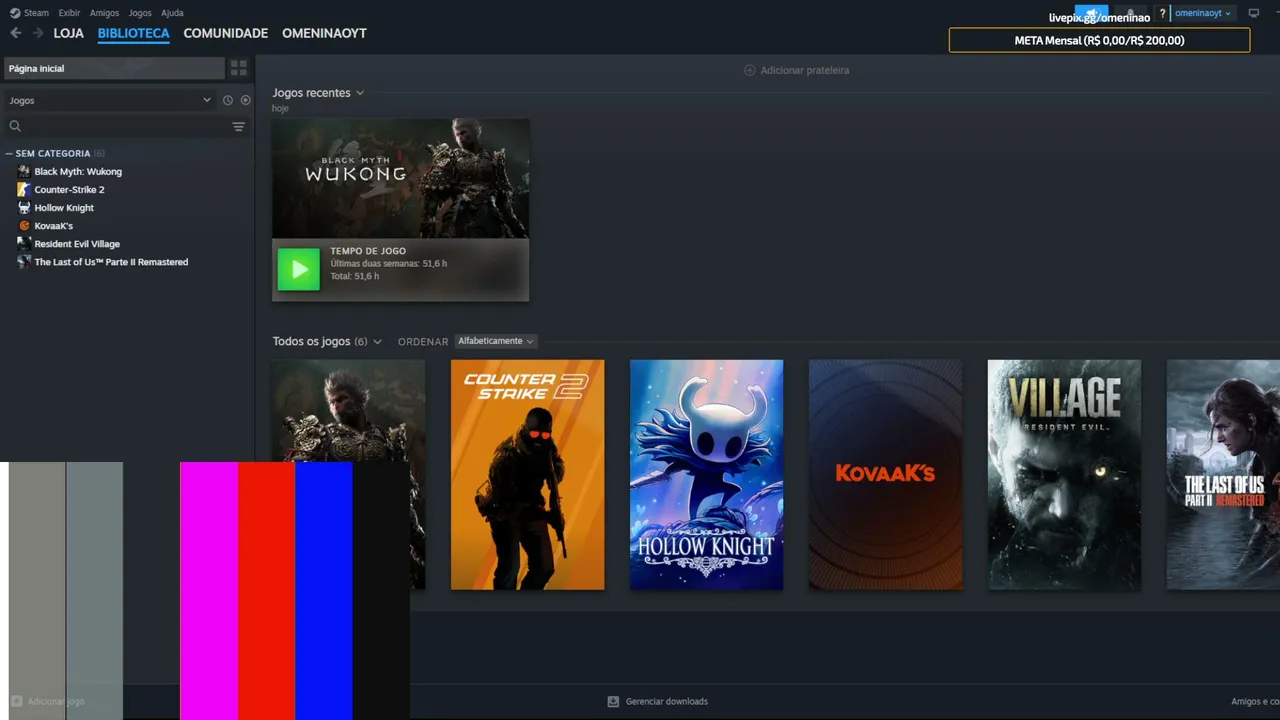Click the Black Myth: Wukong sidebar icon
The width and height of the screenshot is (1280, 720).
(x=24, y=172)
